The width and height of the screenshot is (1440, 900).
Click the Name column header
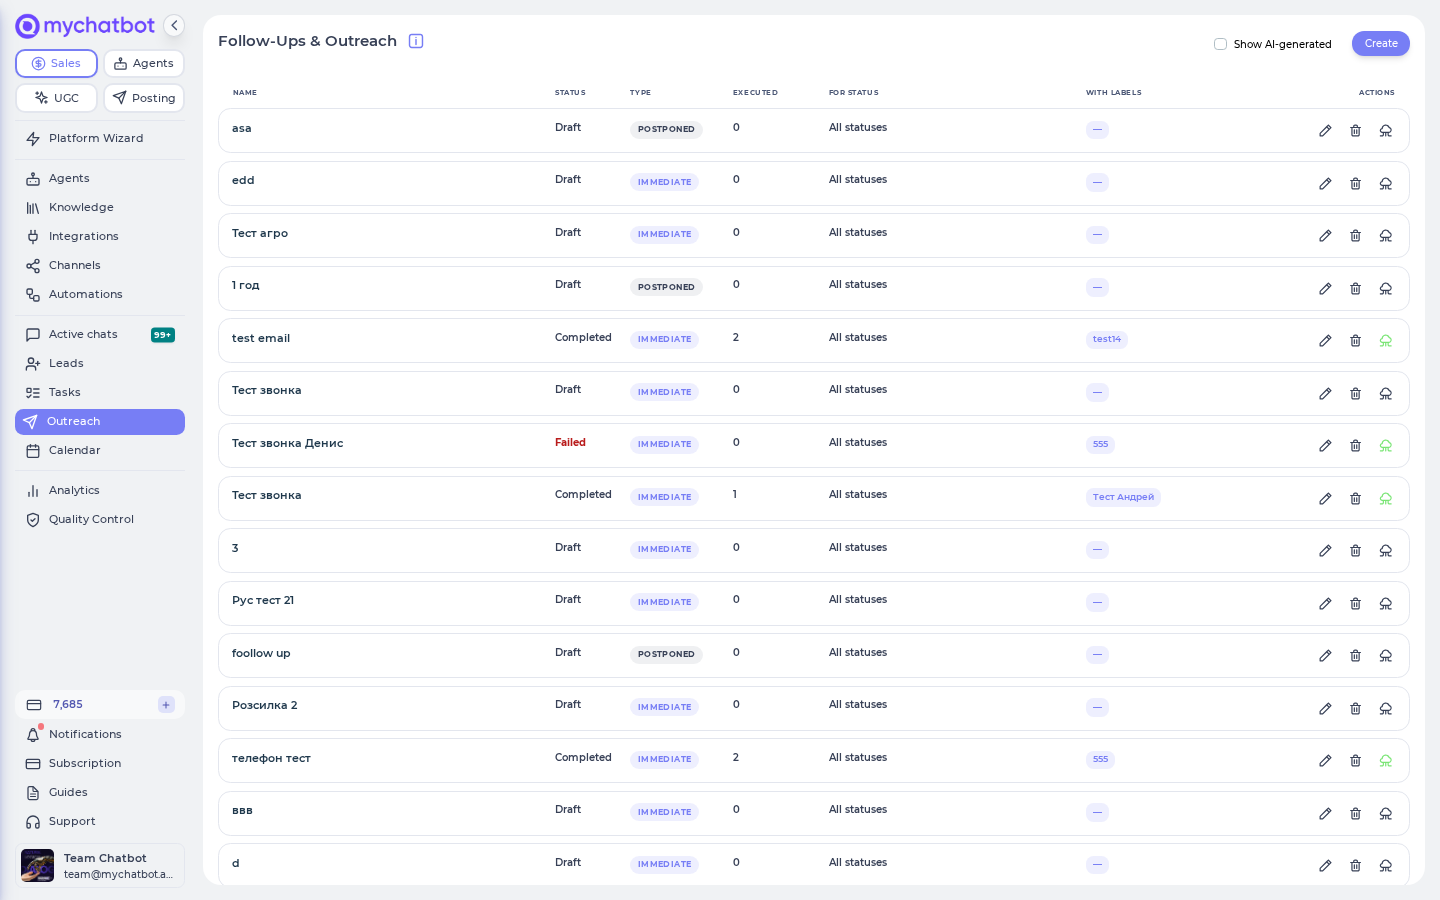point(245,93)
